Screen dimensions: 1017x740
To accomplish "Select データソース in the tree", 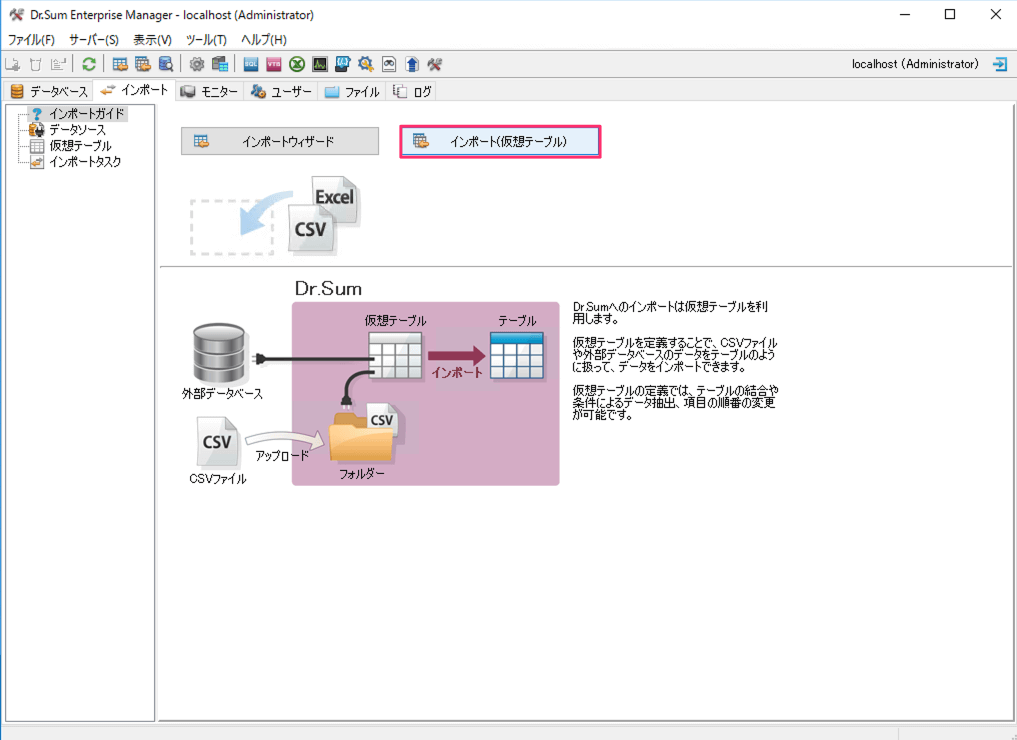I will click(68, 130).
